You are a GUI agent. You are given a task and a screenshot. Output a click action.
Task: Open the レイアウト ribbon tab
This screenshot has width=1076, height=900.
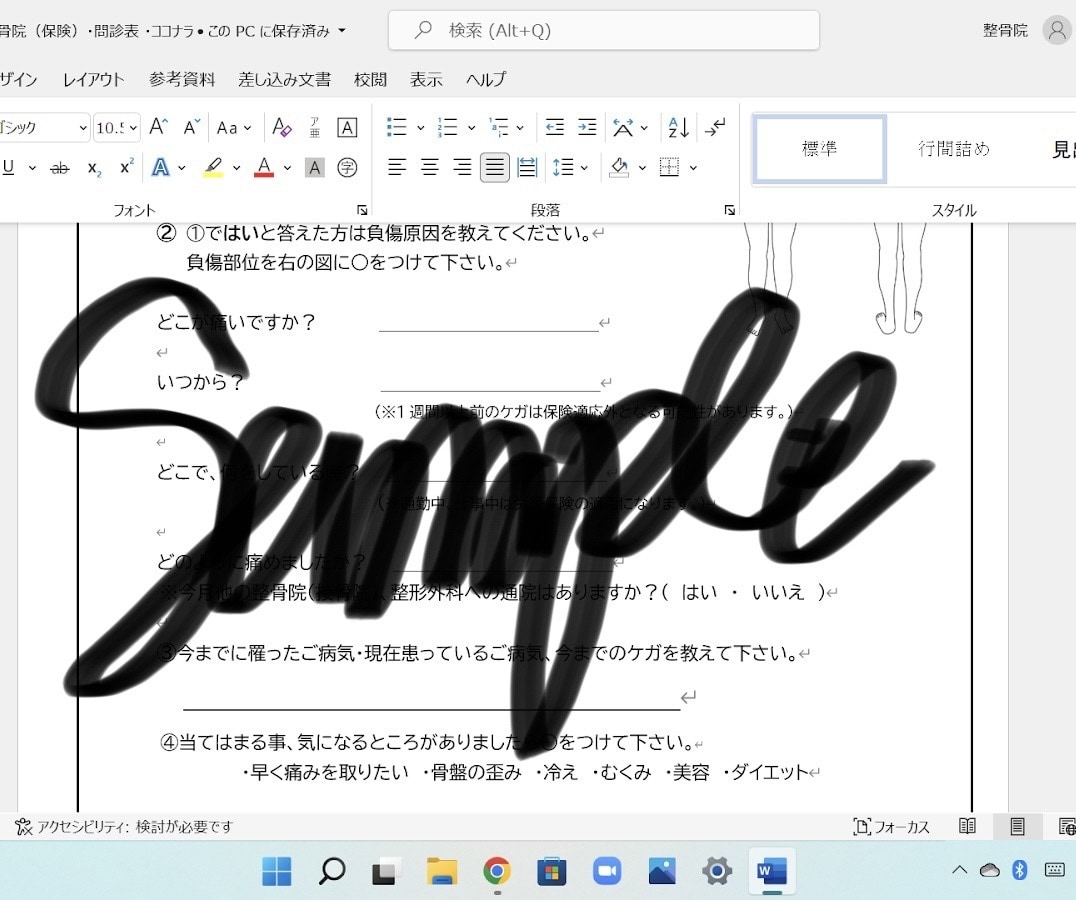click(x=93, y=80)
